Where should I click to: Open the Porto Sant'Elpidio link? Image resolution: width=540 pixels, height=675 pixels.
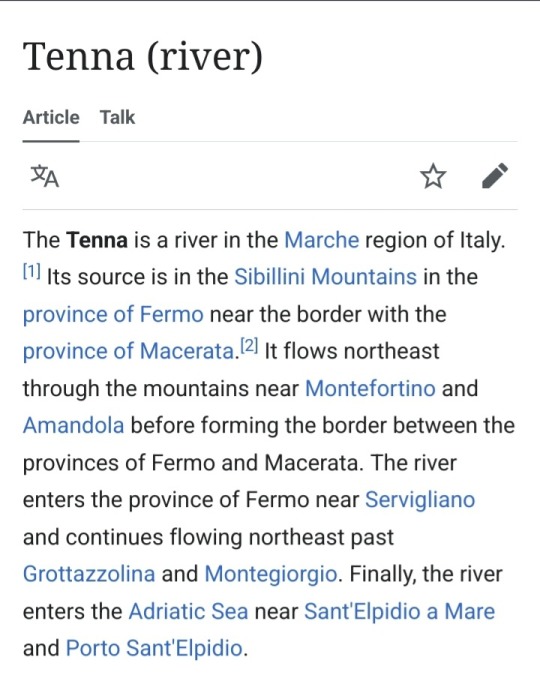pyautogui.click(x=155, y=648)
